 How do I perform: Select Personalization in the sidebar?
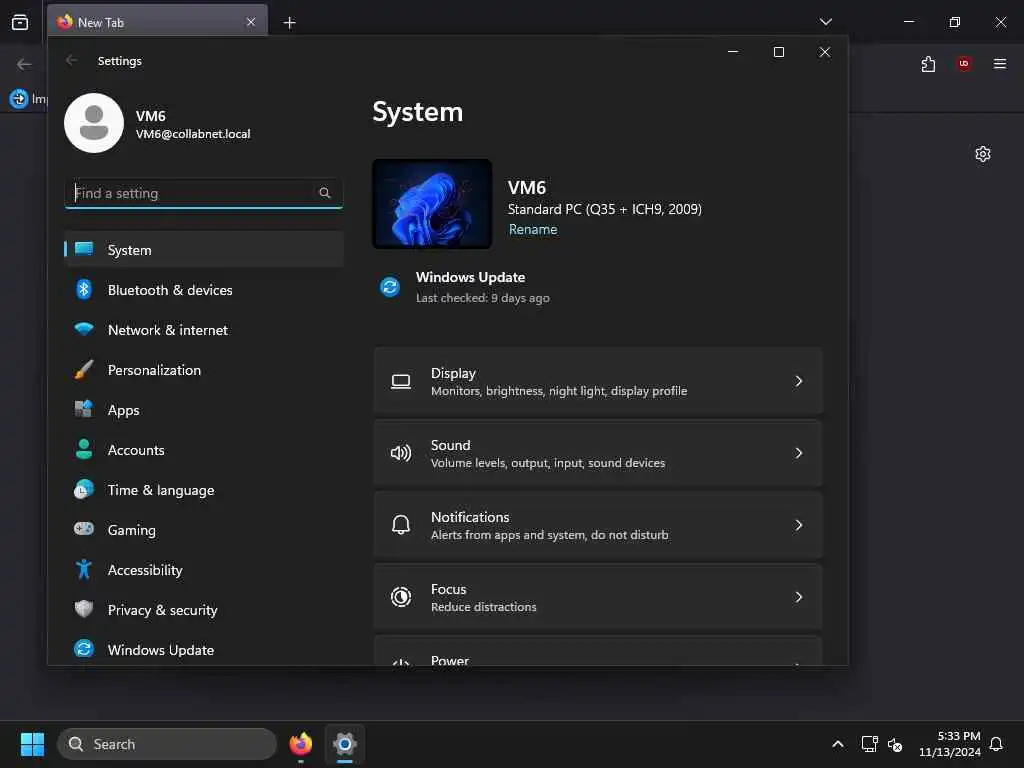tap(204, 370)
